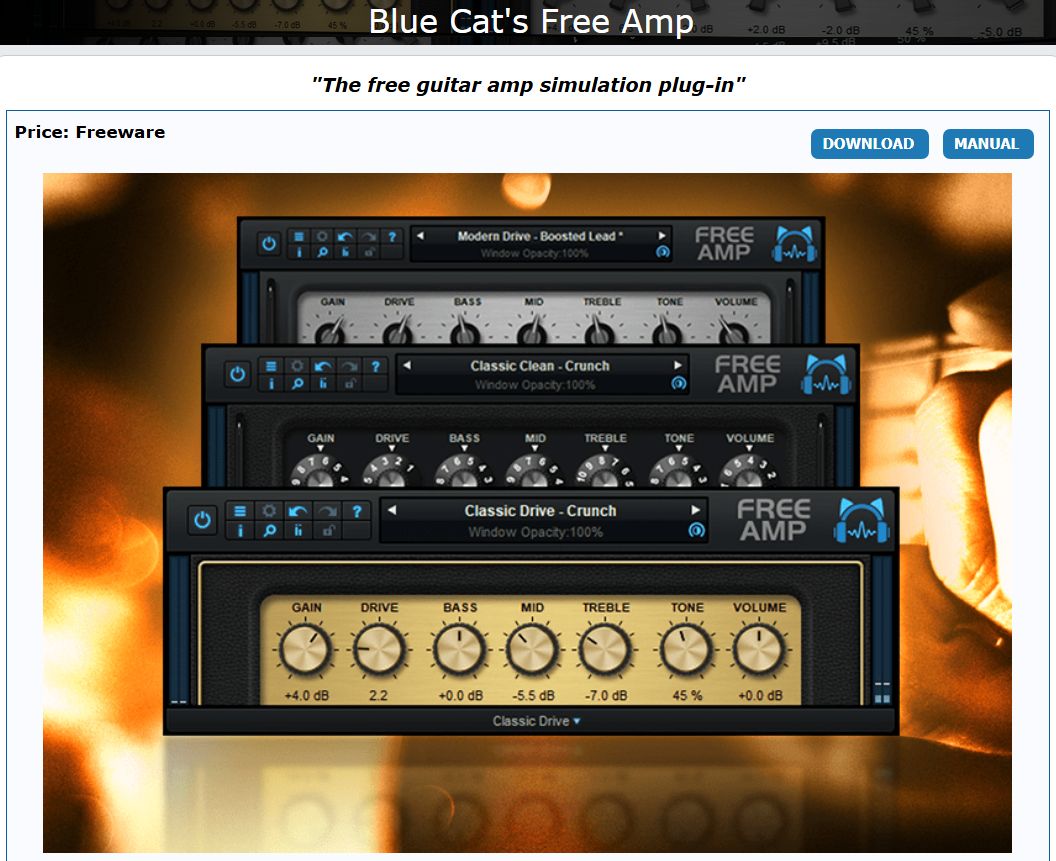This screenshot has height=861, width=1056.
Task: Click redo arrow on Classic Clean amp
Action: [350, 366]
